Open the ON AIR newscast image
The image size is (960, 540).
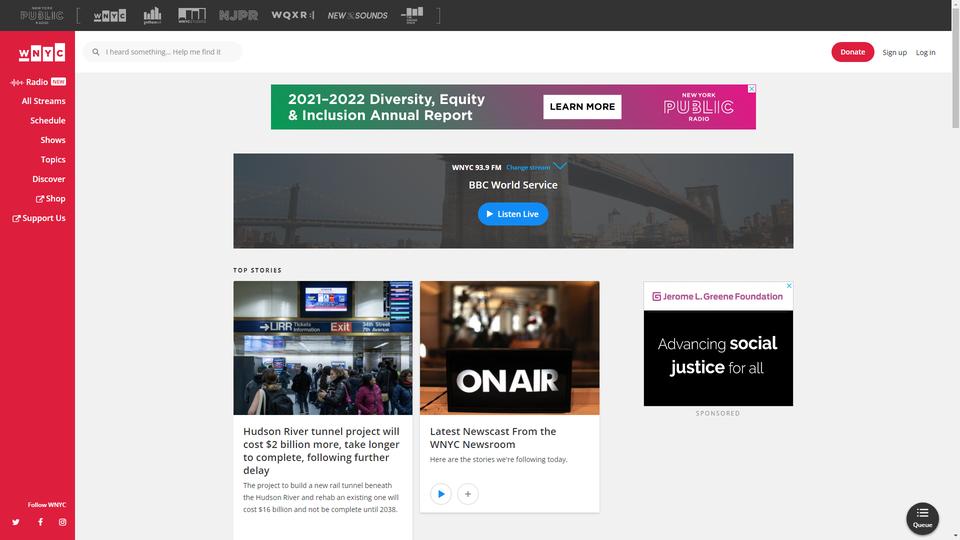(x=509, y=348)
